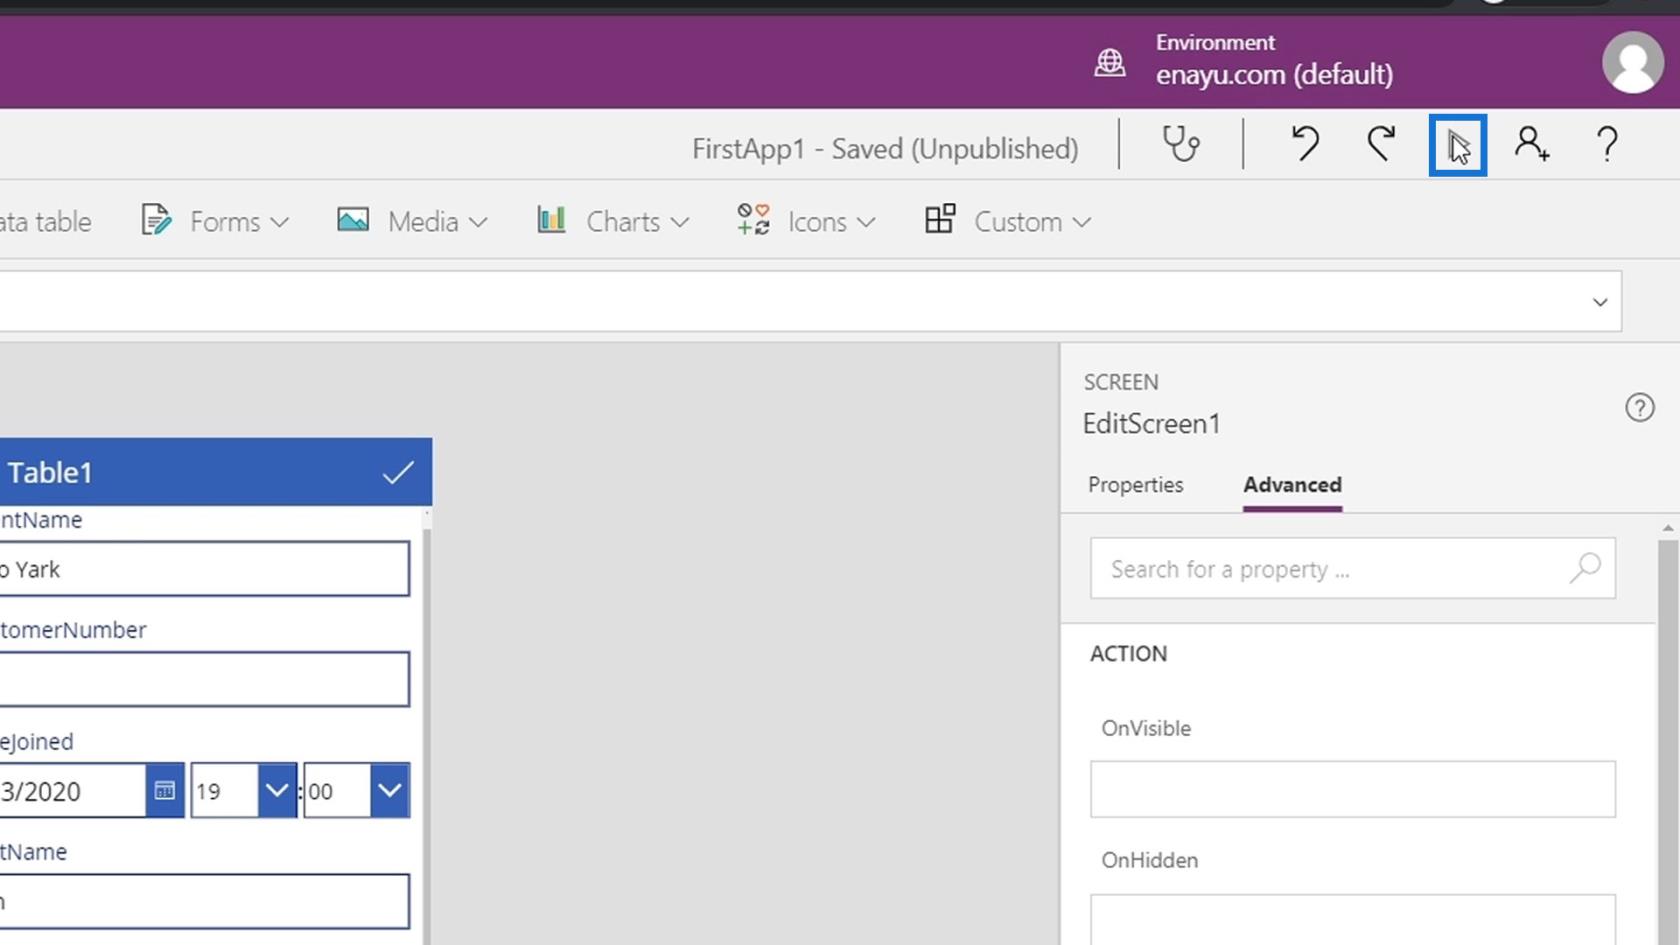Open the App checker stethoscope icon
This screenshot has width=1680, height=945.
pos(1181,145)
